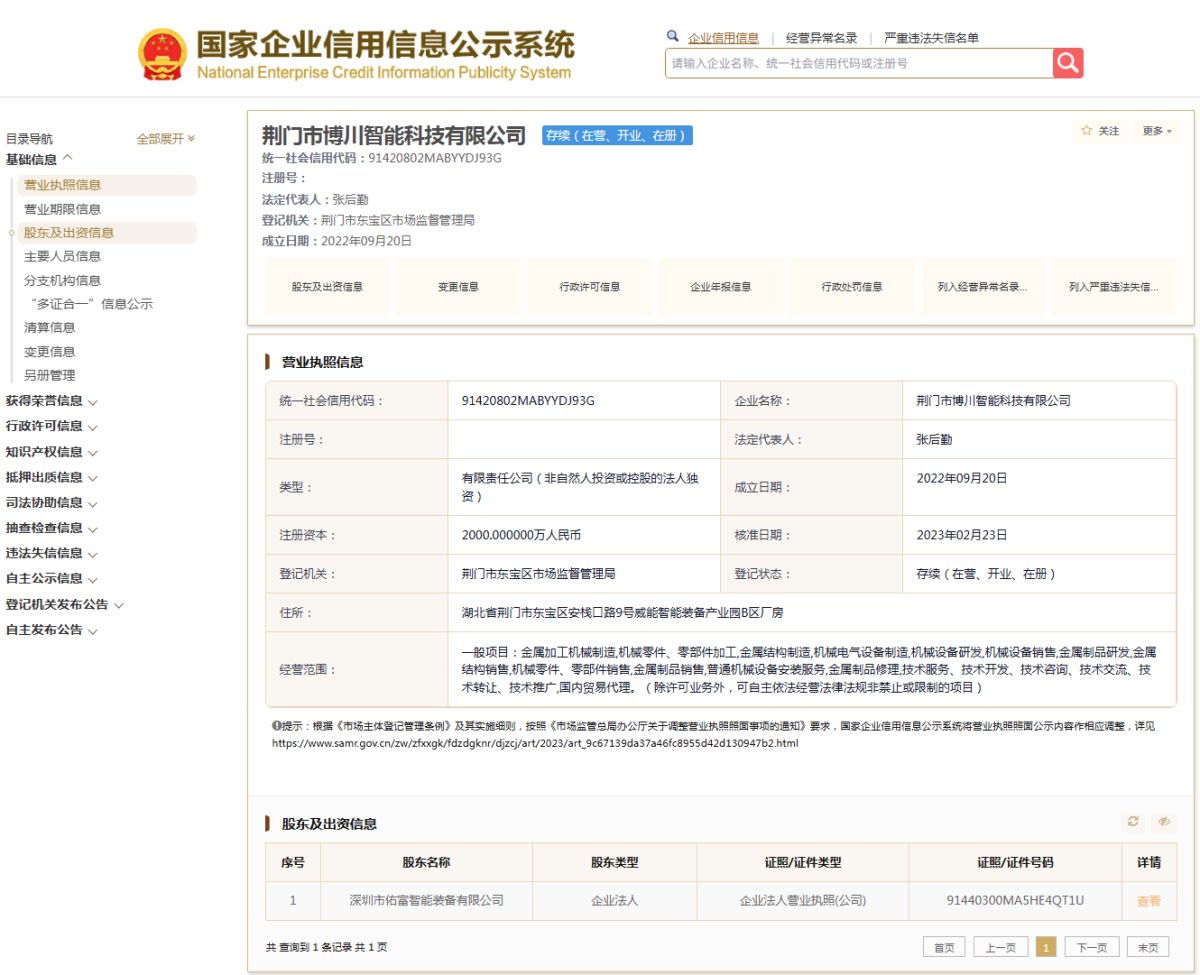
Task: Open 行政处罚信息 quick tab button
Action: [x=852, y=287]
